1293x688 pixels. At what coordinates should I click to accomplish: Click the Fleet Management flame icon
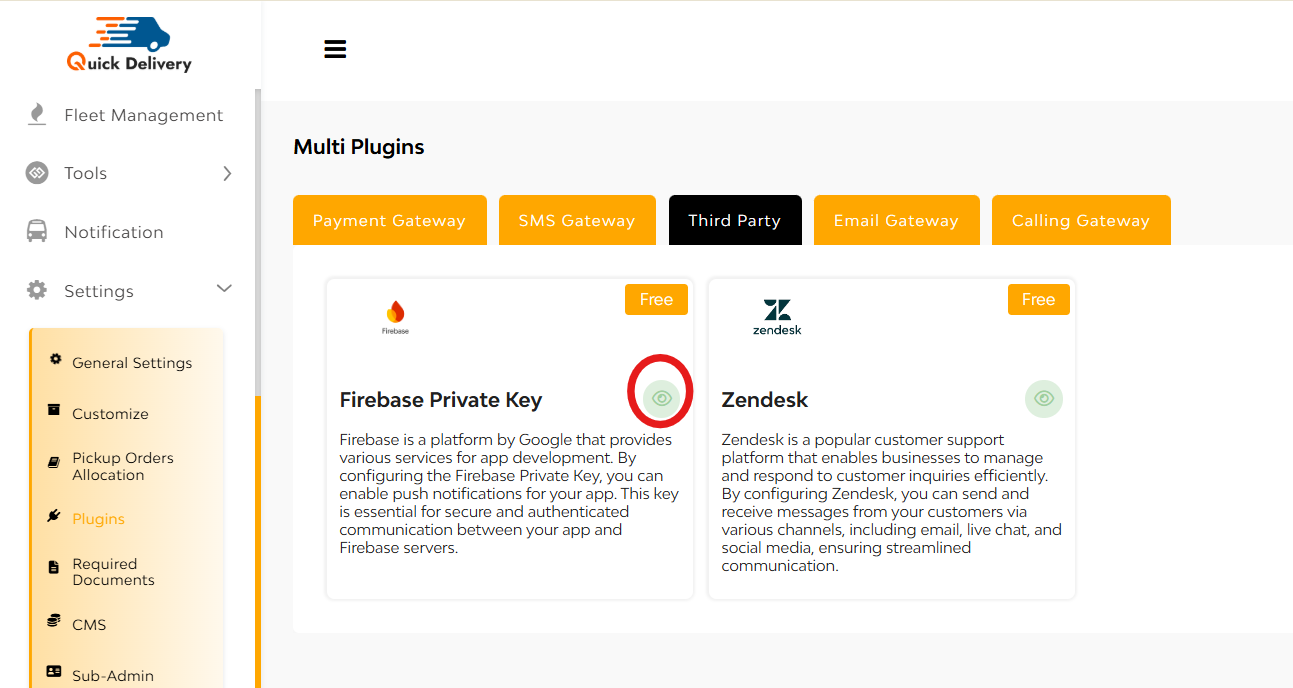37,115
